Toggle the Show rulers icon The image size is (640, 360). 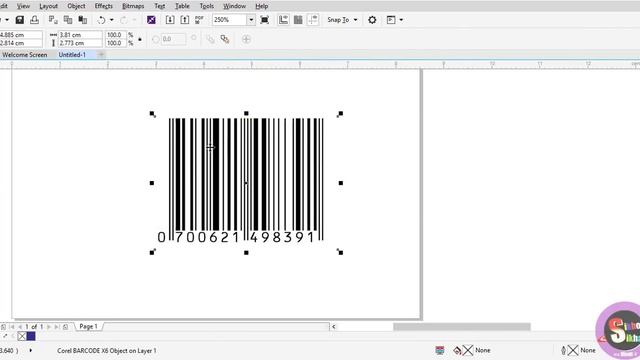click(283, 20)
